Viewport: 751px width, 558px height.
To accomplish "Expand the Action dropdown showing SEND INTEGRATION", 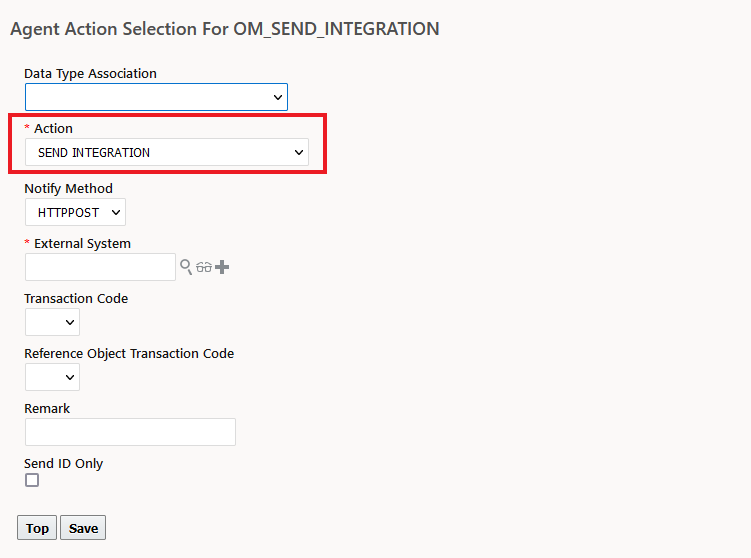I will click(167, 152).
